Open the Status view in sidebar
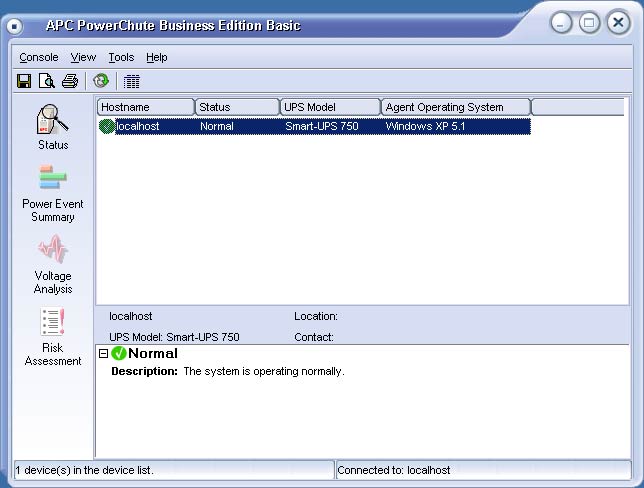 (53, 127)
